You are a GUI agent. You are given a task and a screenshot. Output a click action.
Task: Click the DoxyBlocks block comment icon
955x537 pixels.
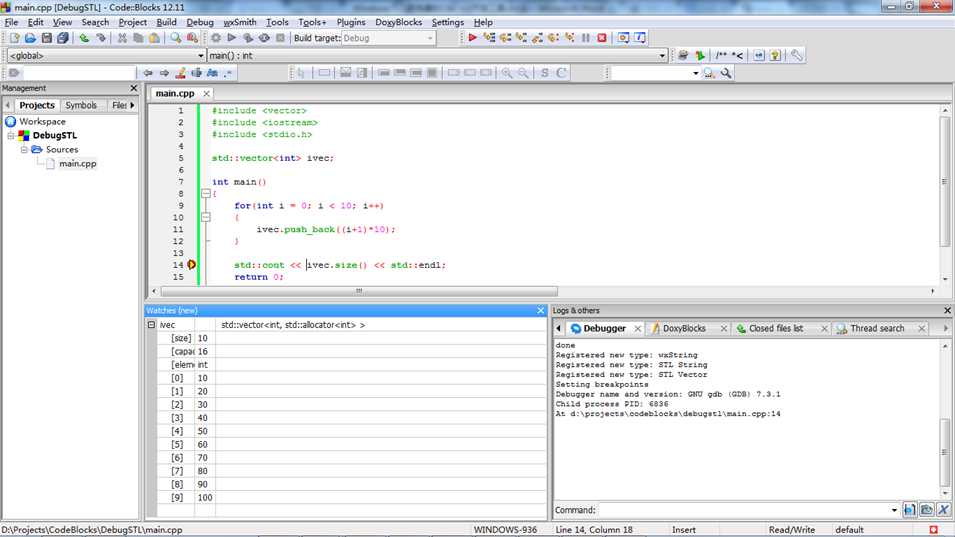(x=721, y=55)
